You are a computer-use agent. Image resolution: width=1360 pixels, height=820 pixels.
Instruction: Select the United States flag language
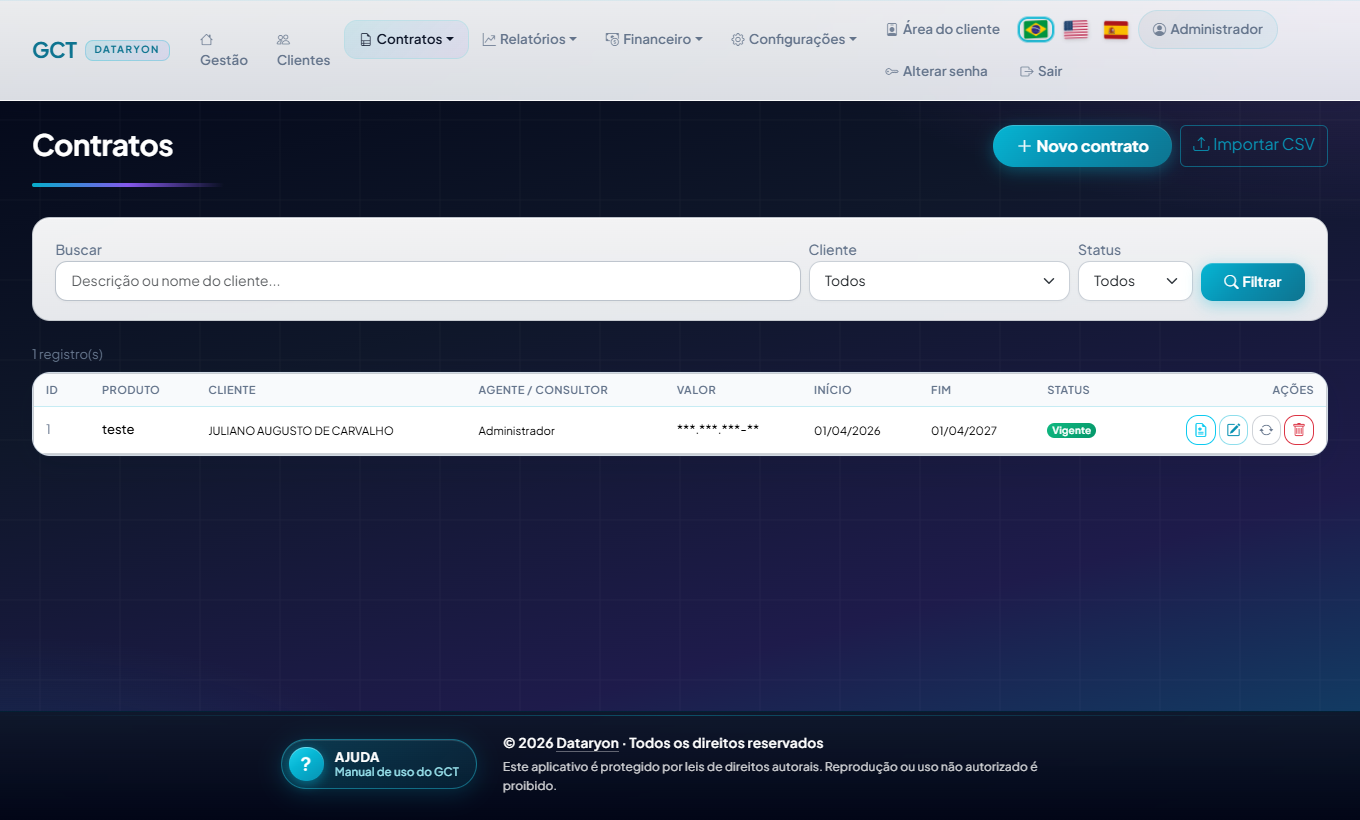[x=1076, y=29]
